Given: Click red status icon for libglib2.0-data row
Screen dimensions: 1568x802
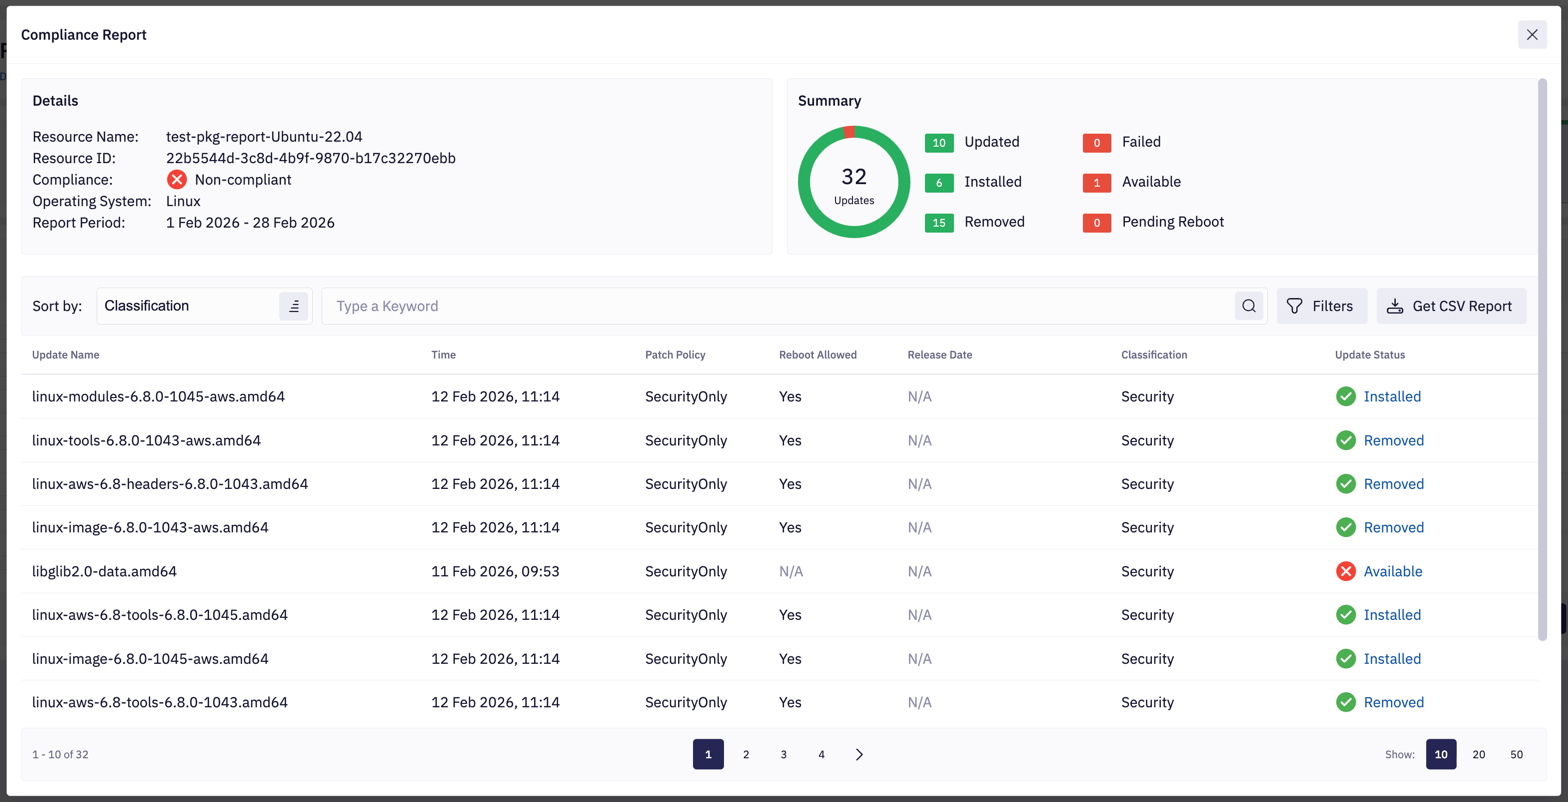Looking at the screenshot, I should click(1346, 572).
